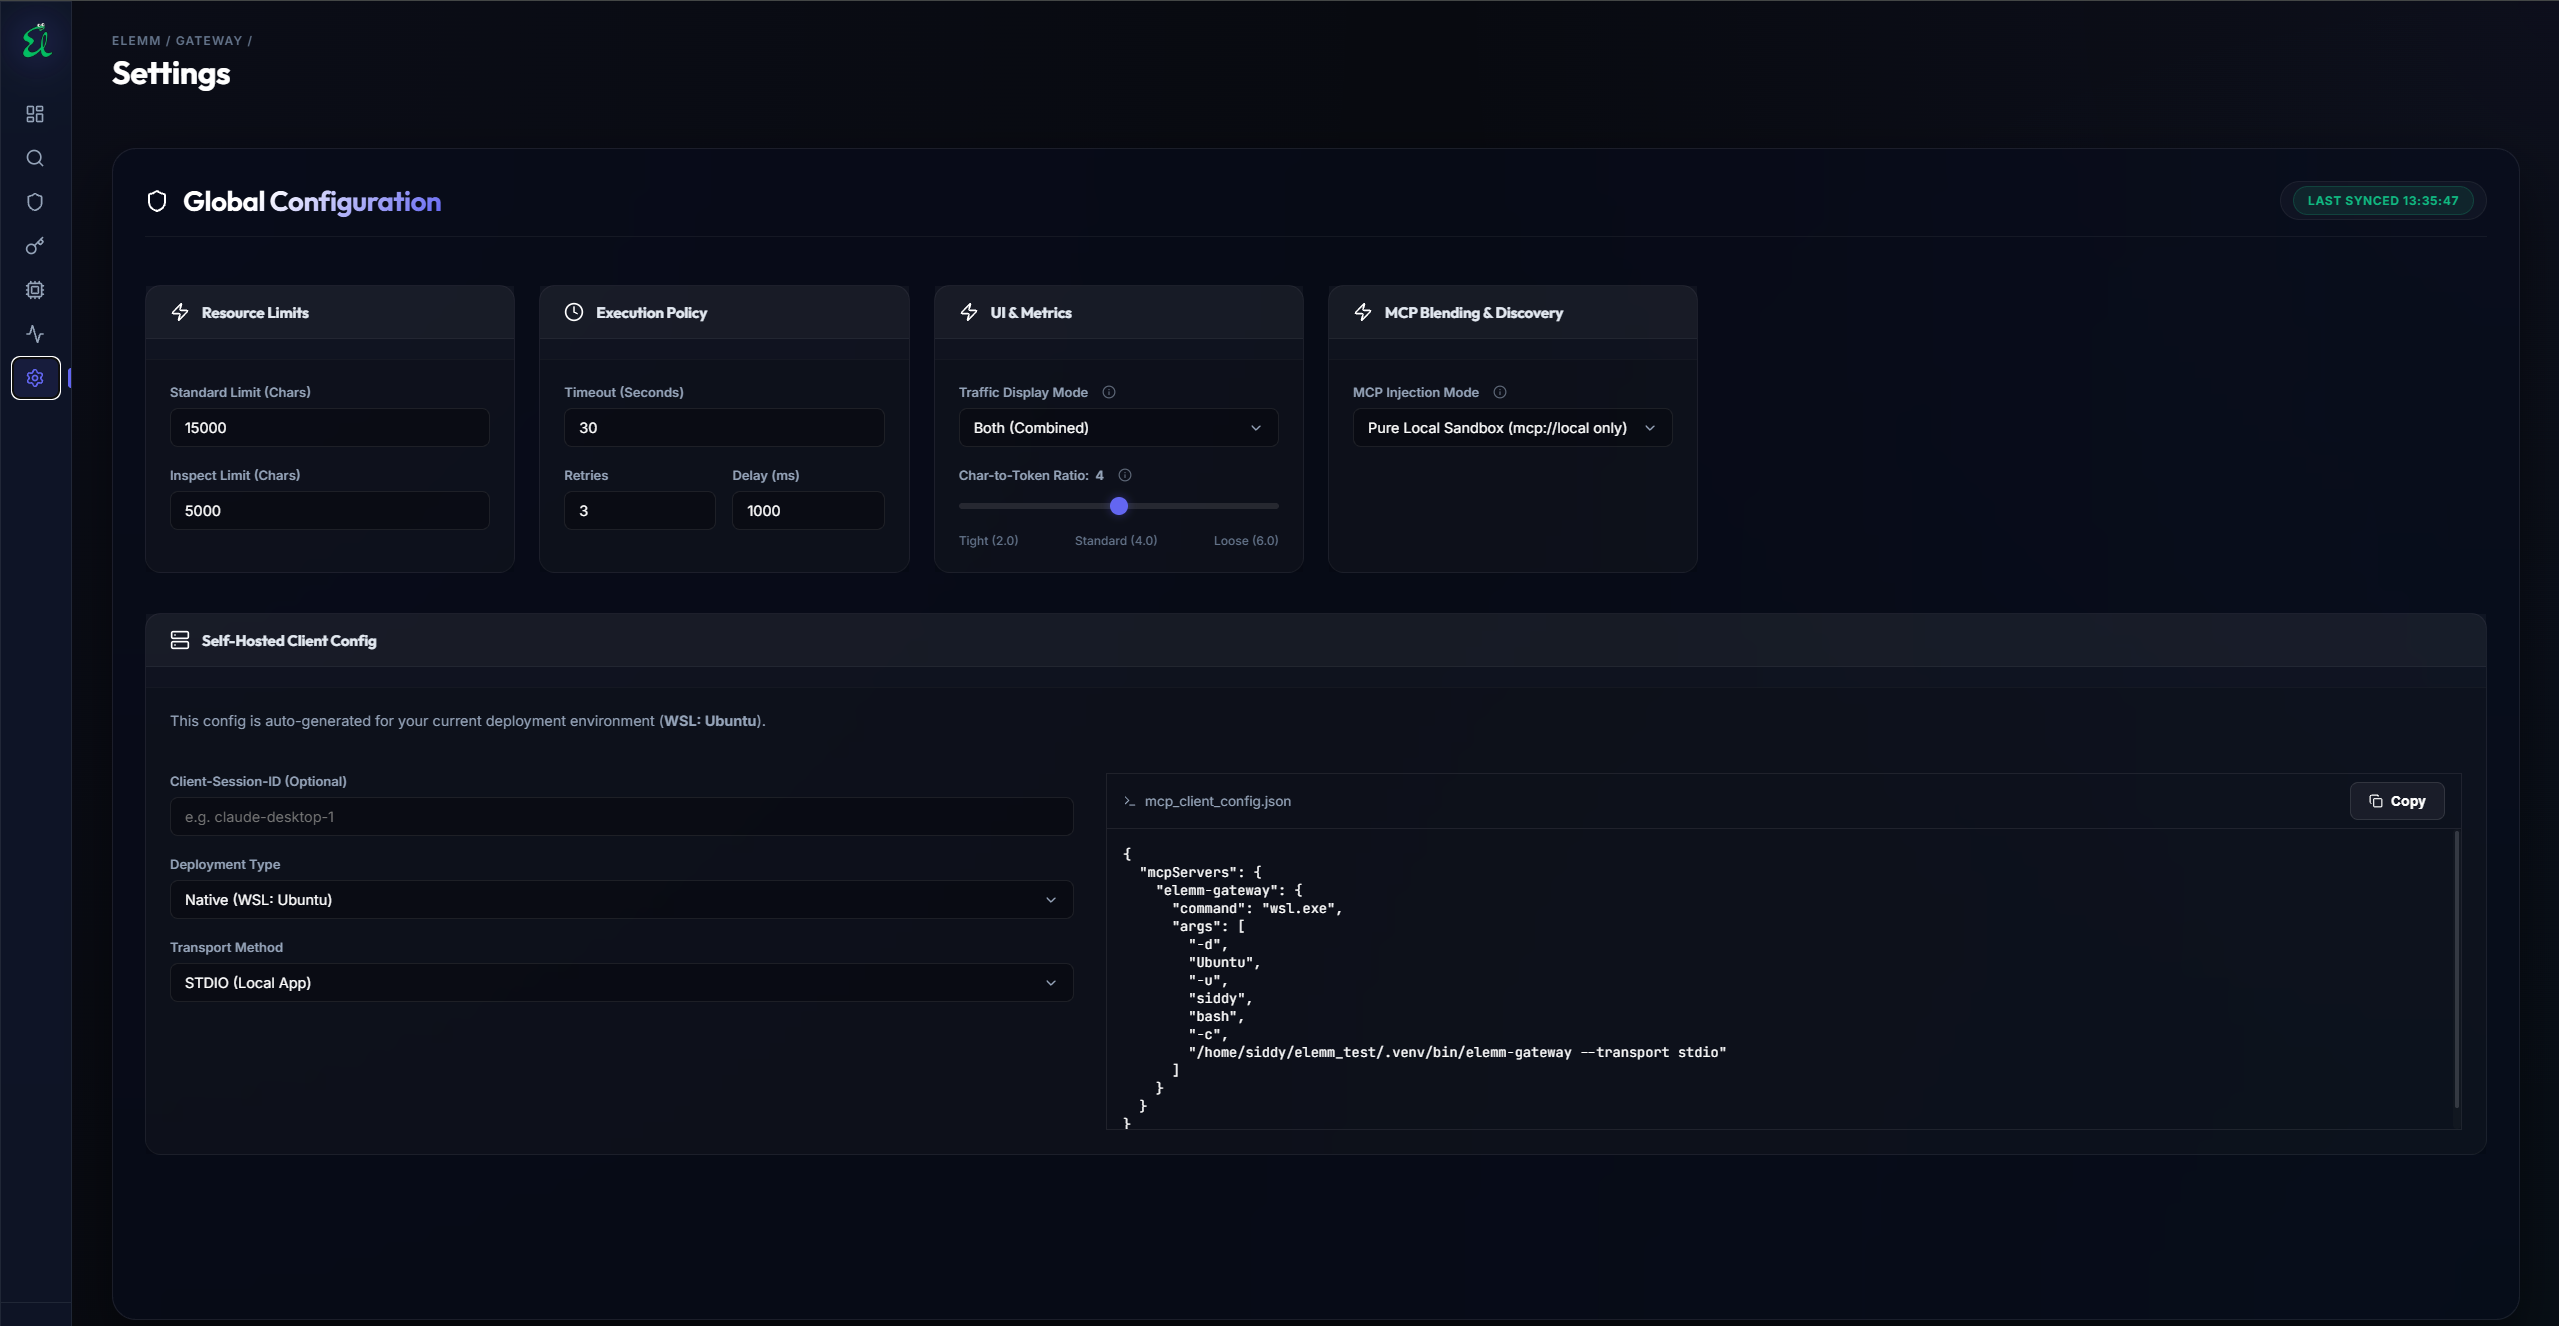Screen dimensions: 2559x1326
Task: Click the "bash" argument line in the config
Action: [x=1216, y=1017]
